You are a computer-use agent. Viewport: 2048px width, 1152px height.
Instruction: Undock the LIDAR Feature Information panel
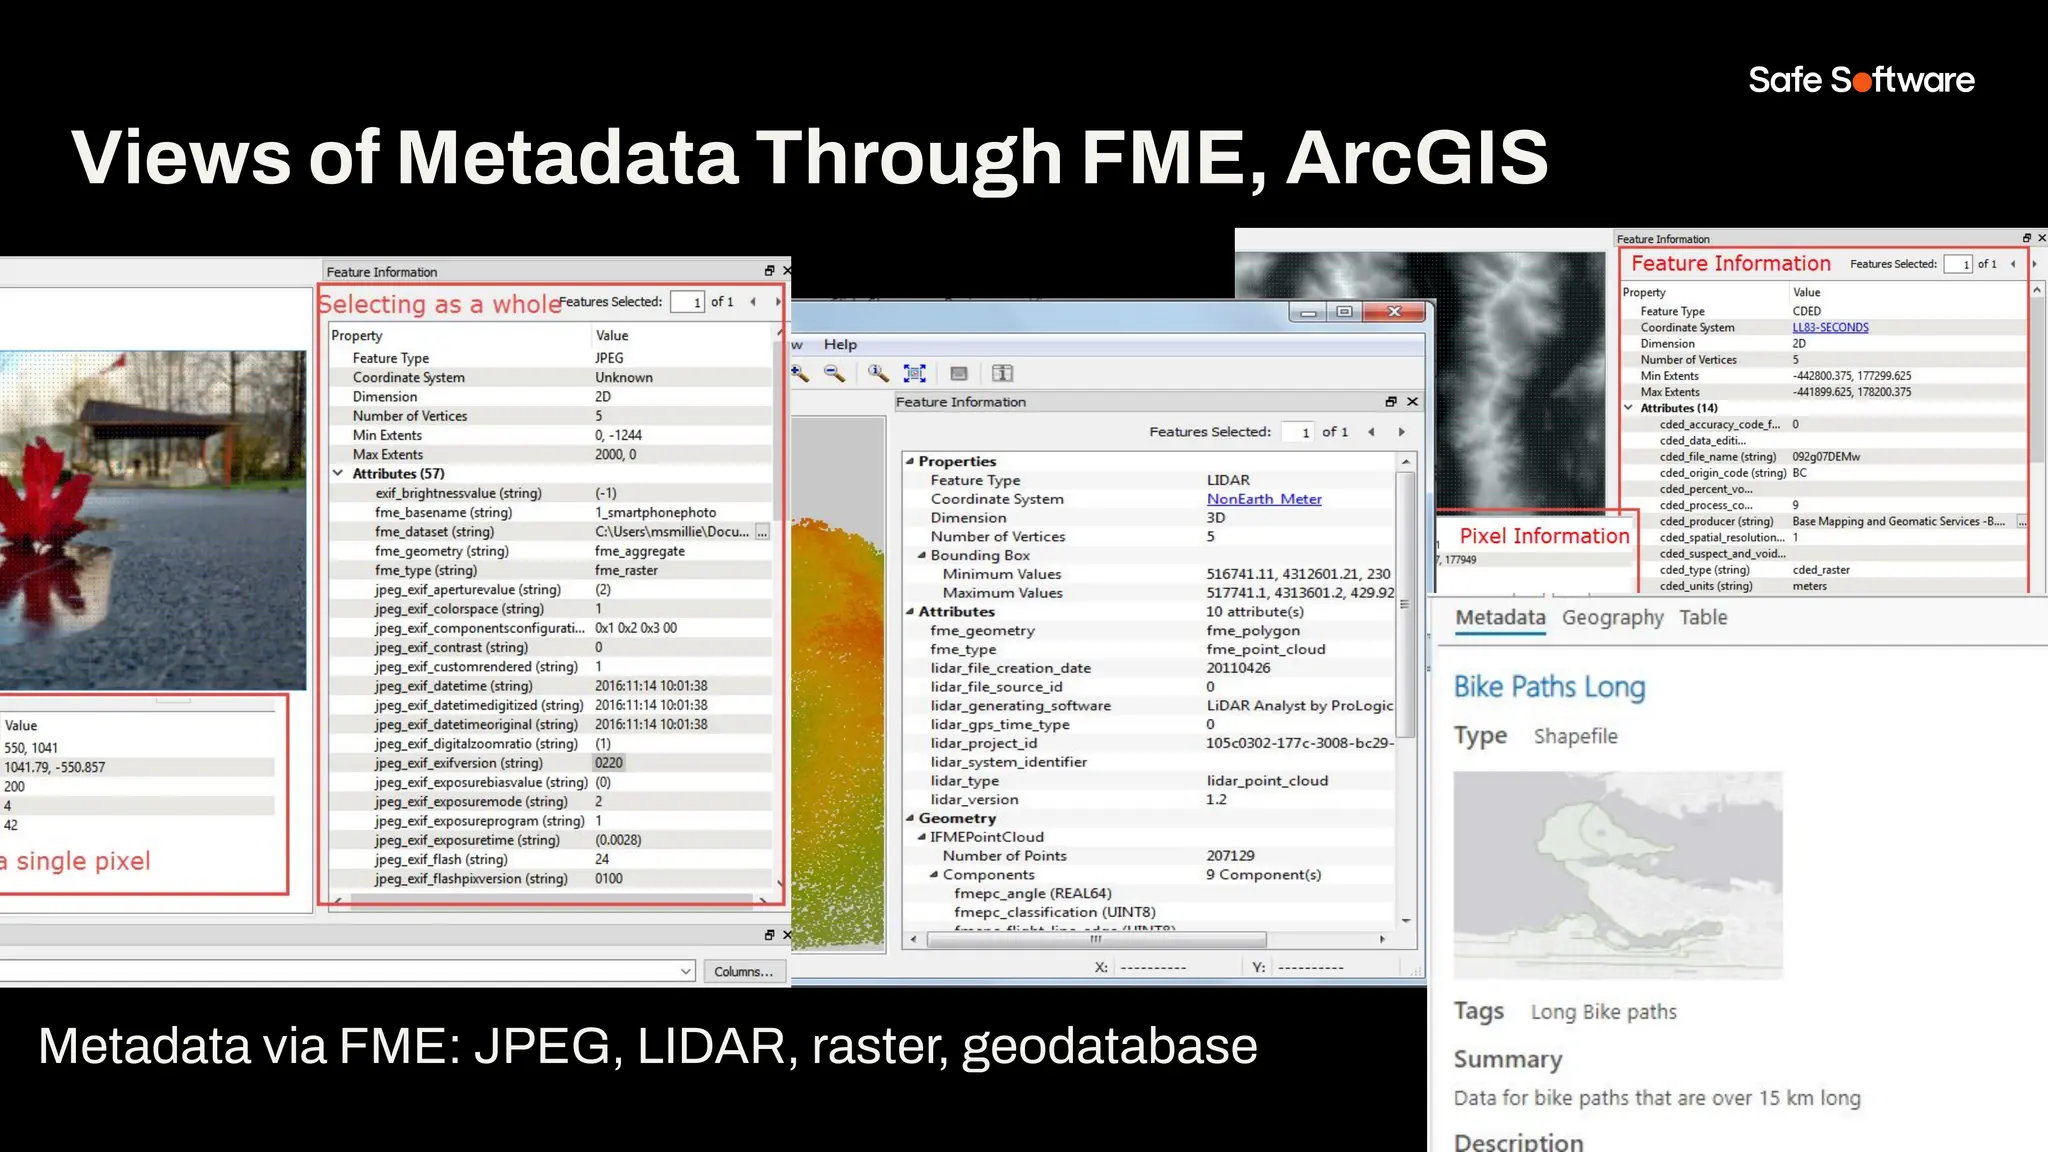[1390, 401]
